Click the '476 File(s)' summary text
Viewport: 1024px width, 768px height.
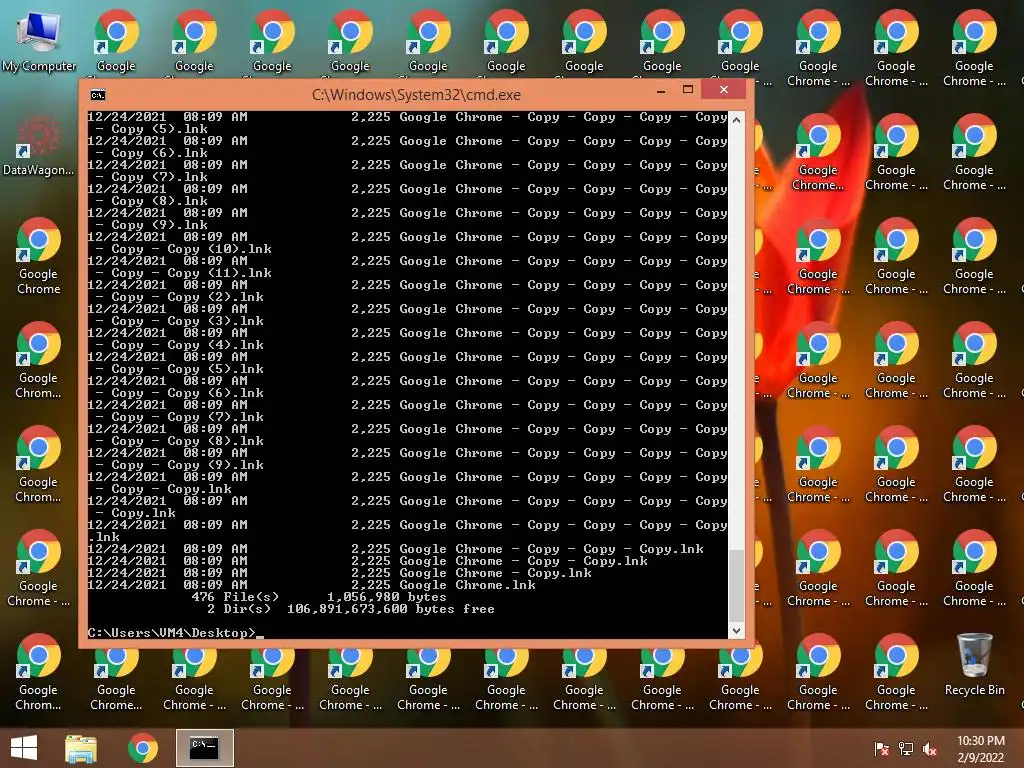[x=235, y=597]
